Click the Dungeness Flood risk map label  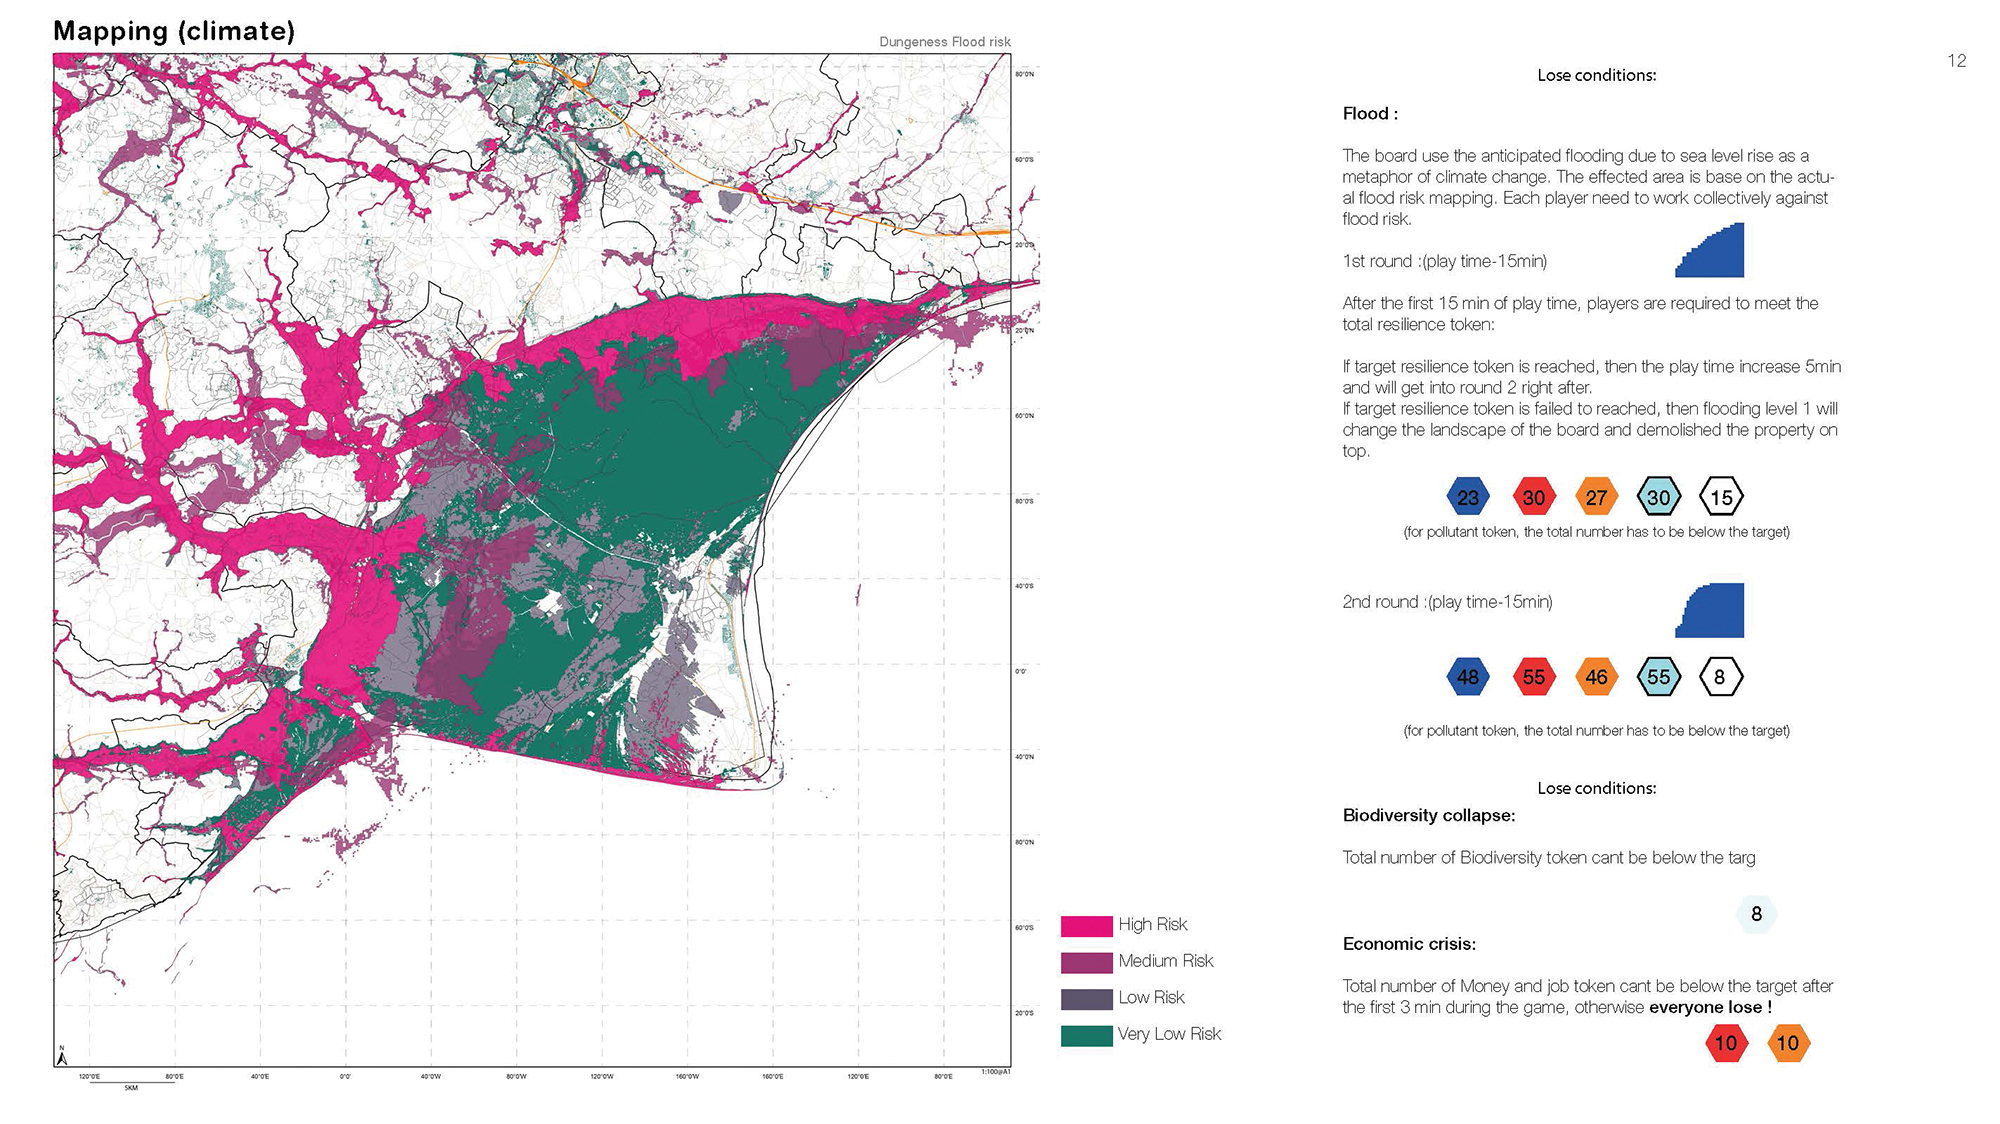tap(944, 42)
